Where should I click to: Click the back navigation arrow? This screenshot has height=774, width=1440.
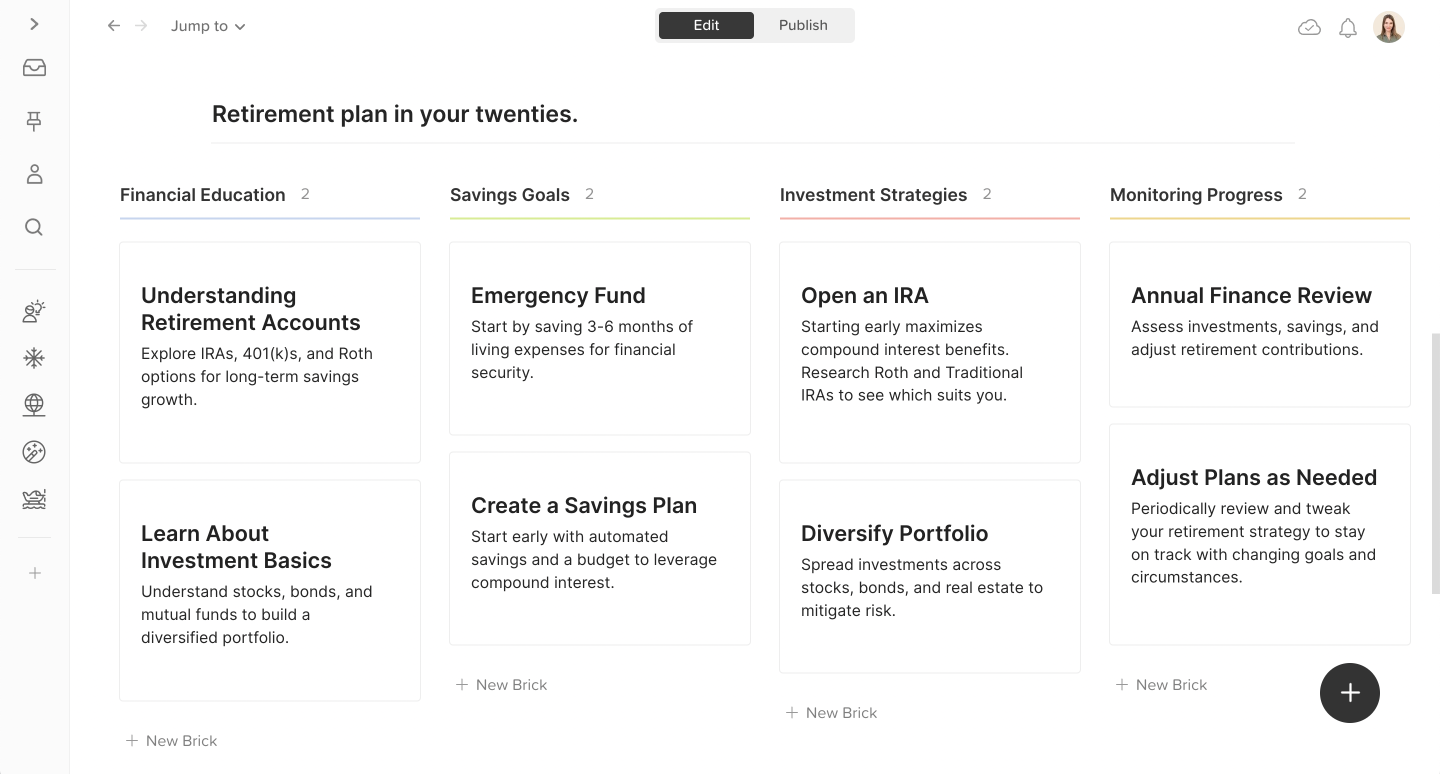tap(114, 26)
